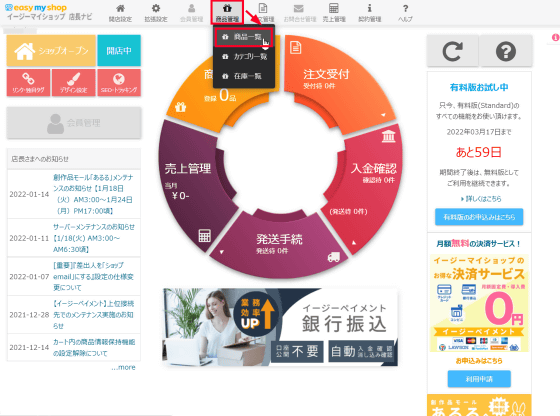Open the 商品管理 menu in top bar
This screenshot has height=416, width=560.
[227, 12]
